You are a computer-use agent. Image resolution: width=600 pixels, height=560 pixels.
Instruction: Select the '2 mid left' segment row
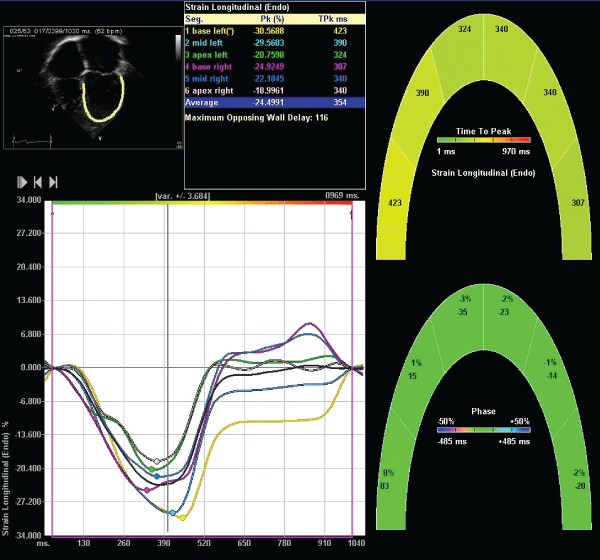point(275,43)
